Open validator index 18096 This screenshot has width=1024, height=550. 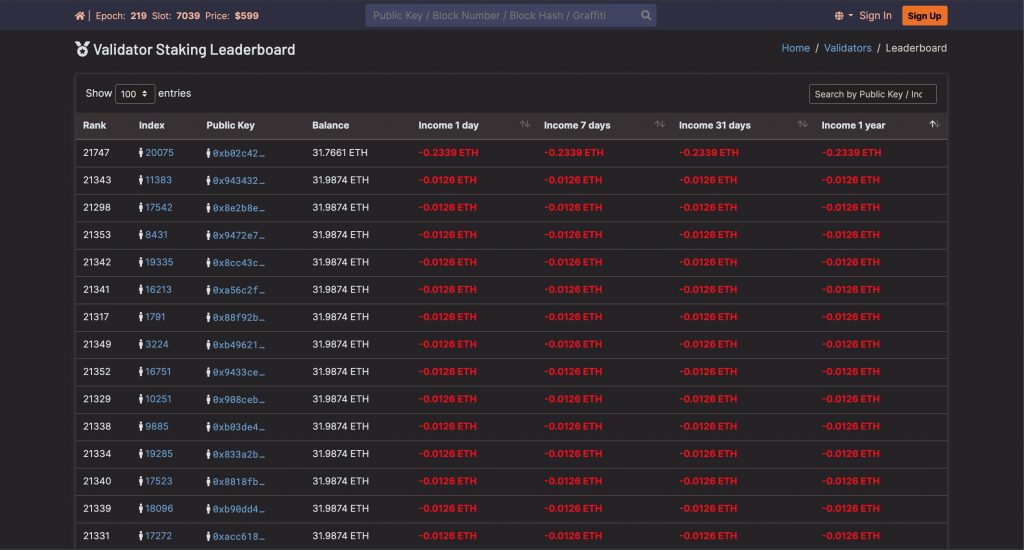click(159, 509)
